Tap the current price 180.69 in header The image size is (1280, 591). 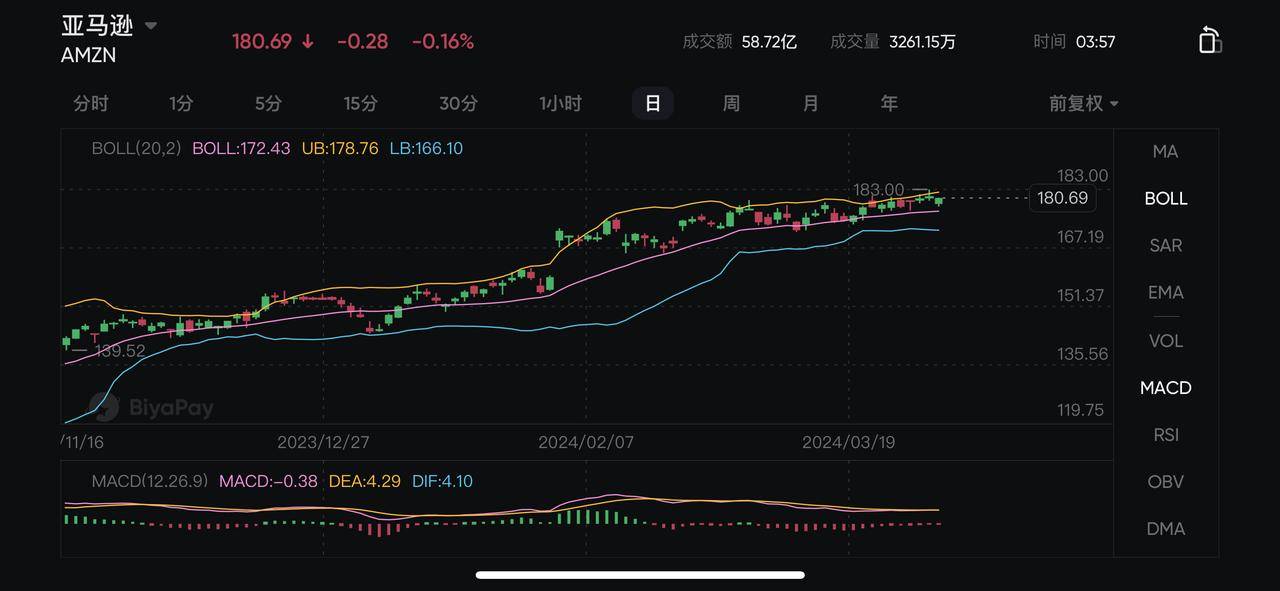coord(262,41)
